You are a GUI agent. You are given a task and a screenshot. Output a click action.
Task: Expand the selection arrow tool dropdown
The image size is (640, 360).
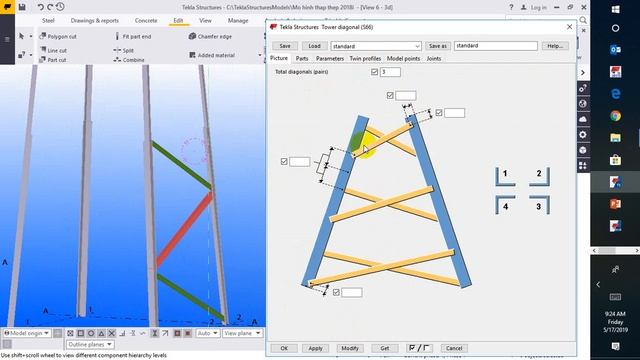point(31,36)
